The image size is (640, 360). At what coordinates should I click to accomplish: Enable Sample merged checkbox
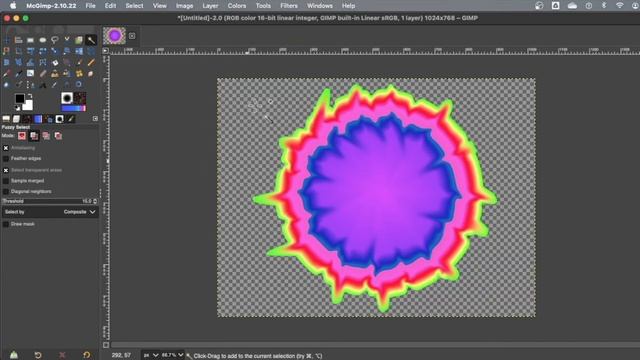tap(6, 181)
